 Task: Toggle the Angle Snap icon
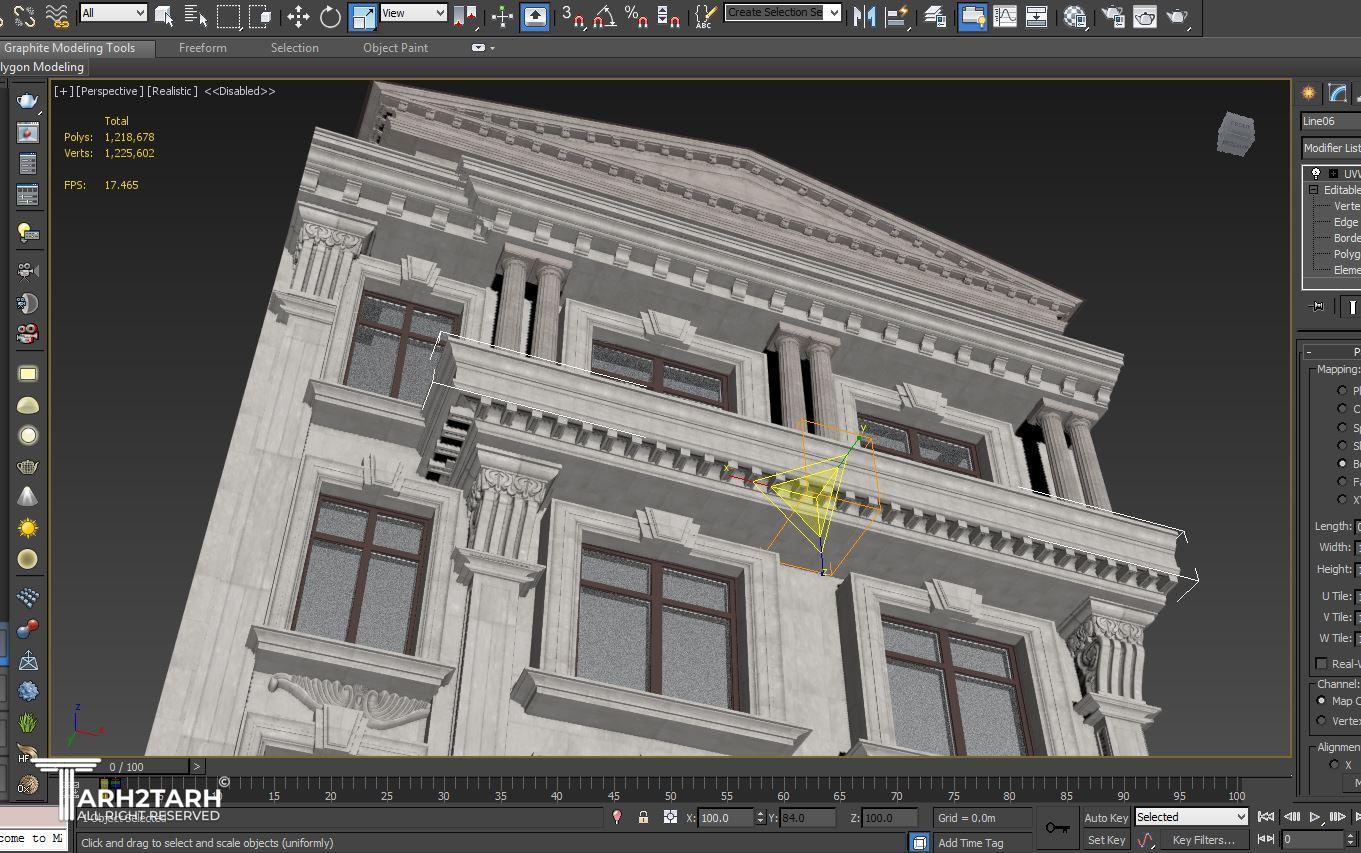[604, 16]
